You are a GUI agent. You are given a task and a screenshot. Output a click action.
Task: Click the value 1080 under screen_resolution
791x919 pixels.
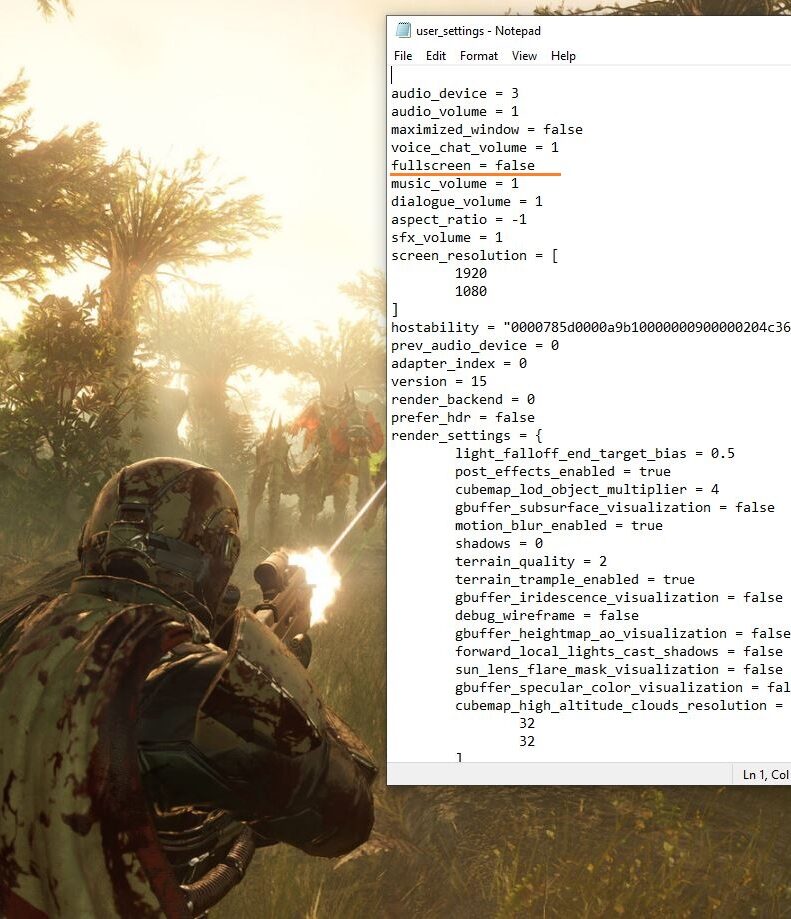pyautogui.click(x=471, y=291)
